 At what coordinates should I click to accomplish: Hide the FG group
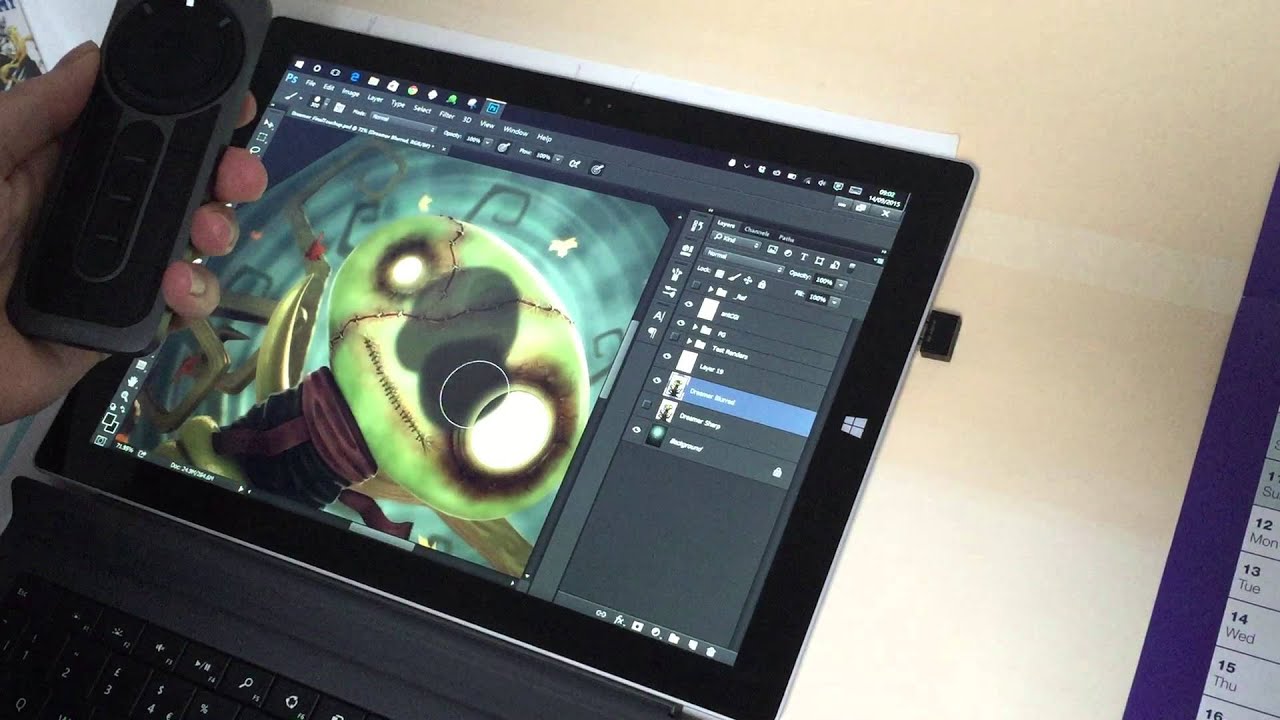pos(681,323)
